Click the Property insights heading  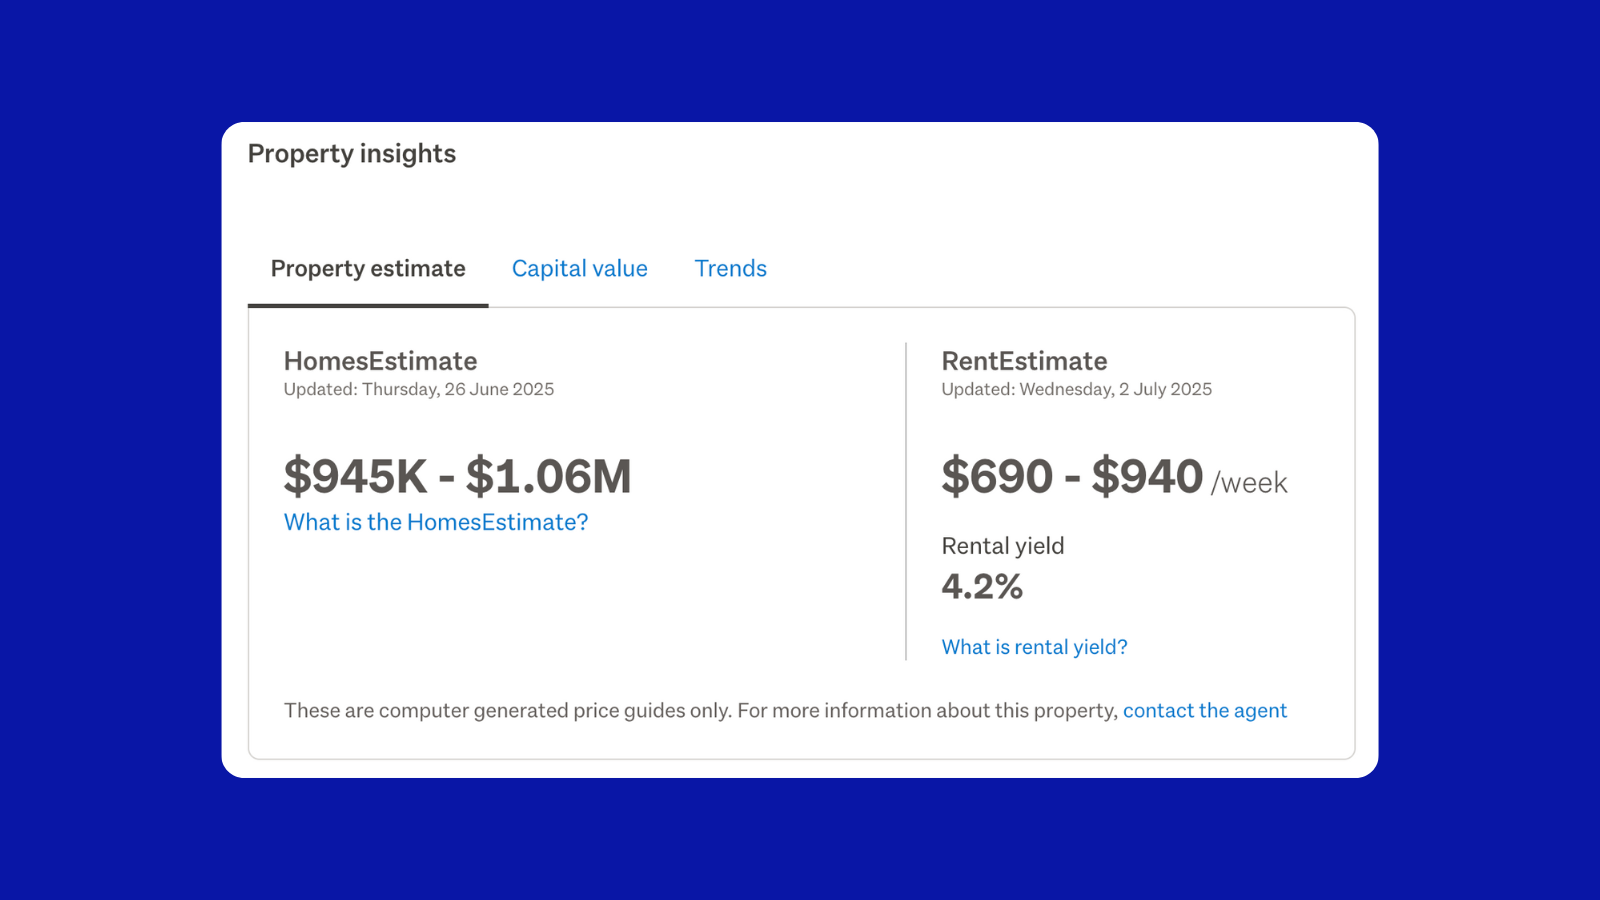pyautogui.click(x=352, y=153)
